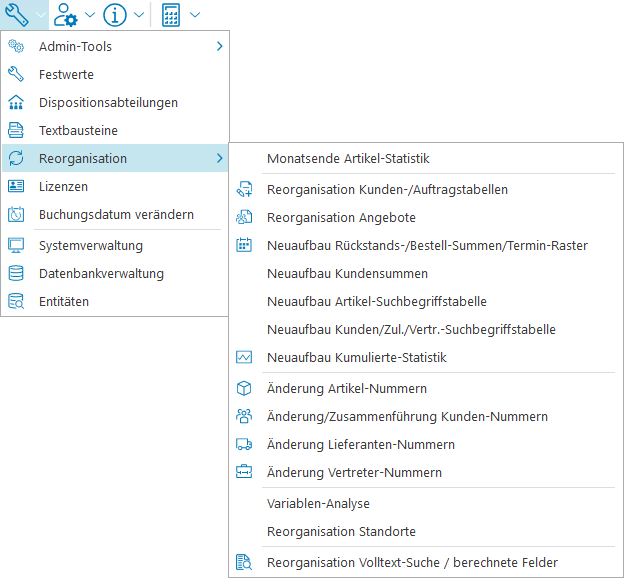This screenshot has width=624, height=578.
Task: Click the calculator icon in toolbar
Action: (170, 14)
